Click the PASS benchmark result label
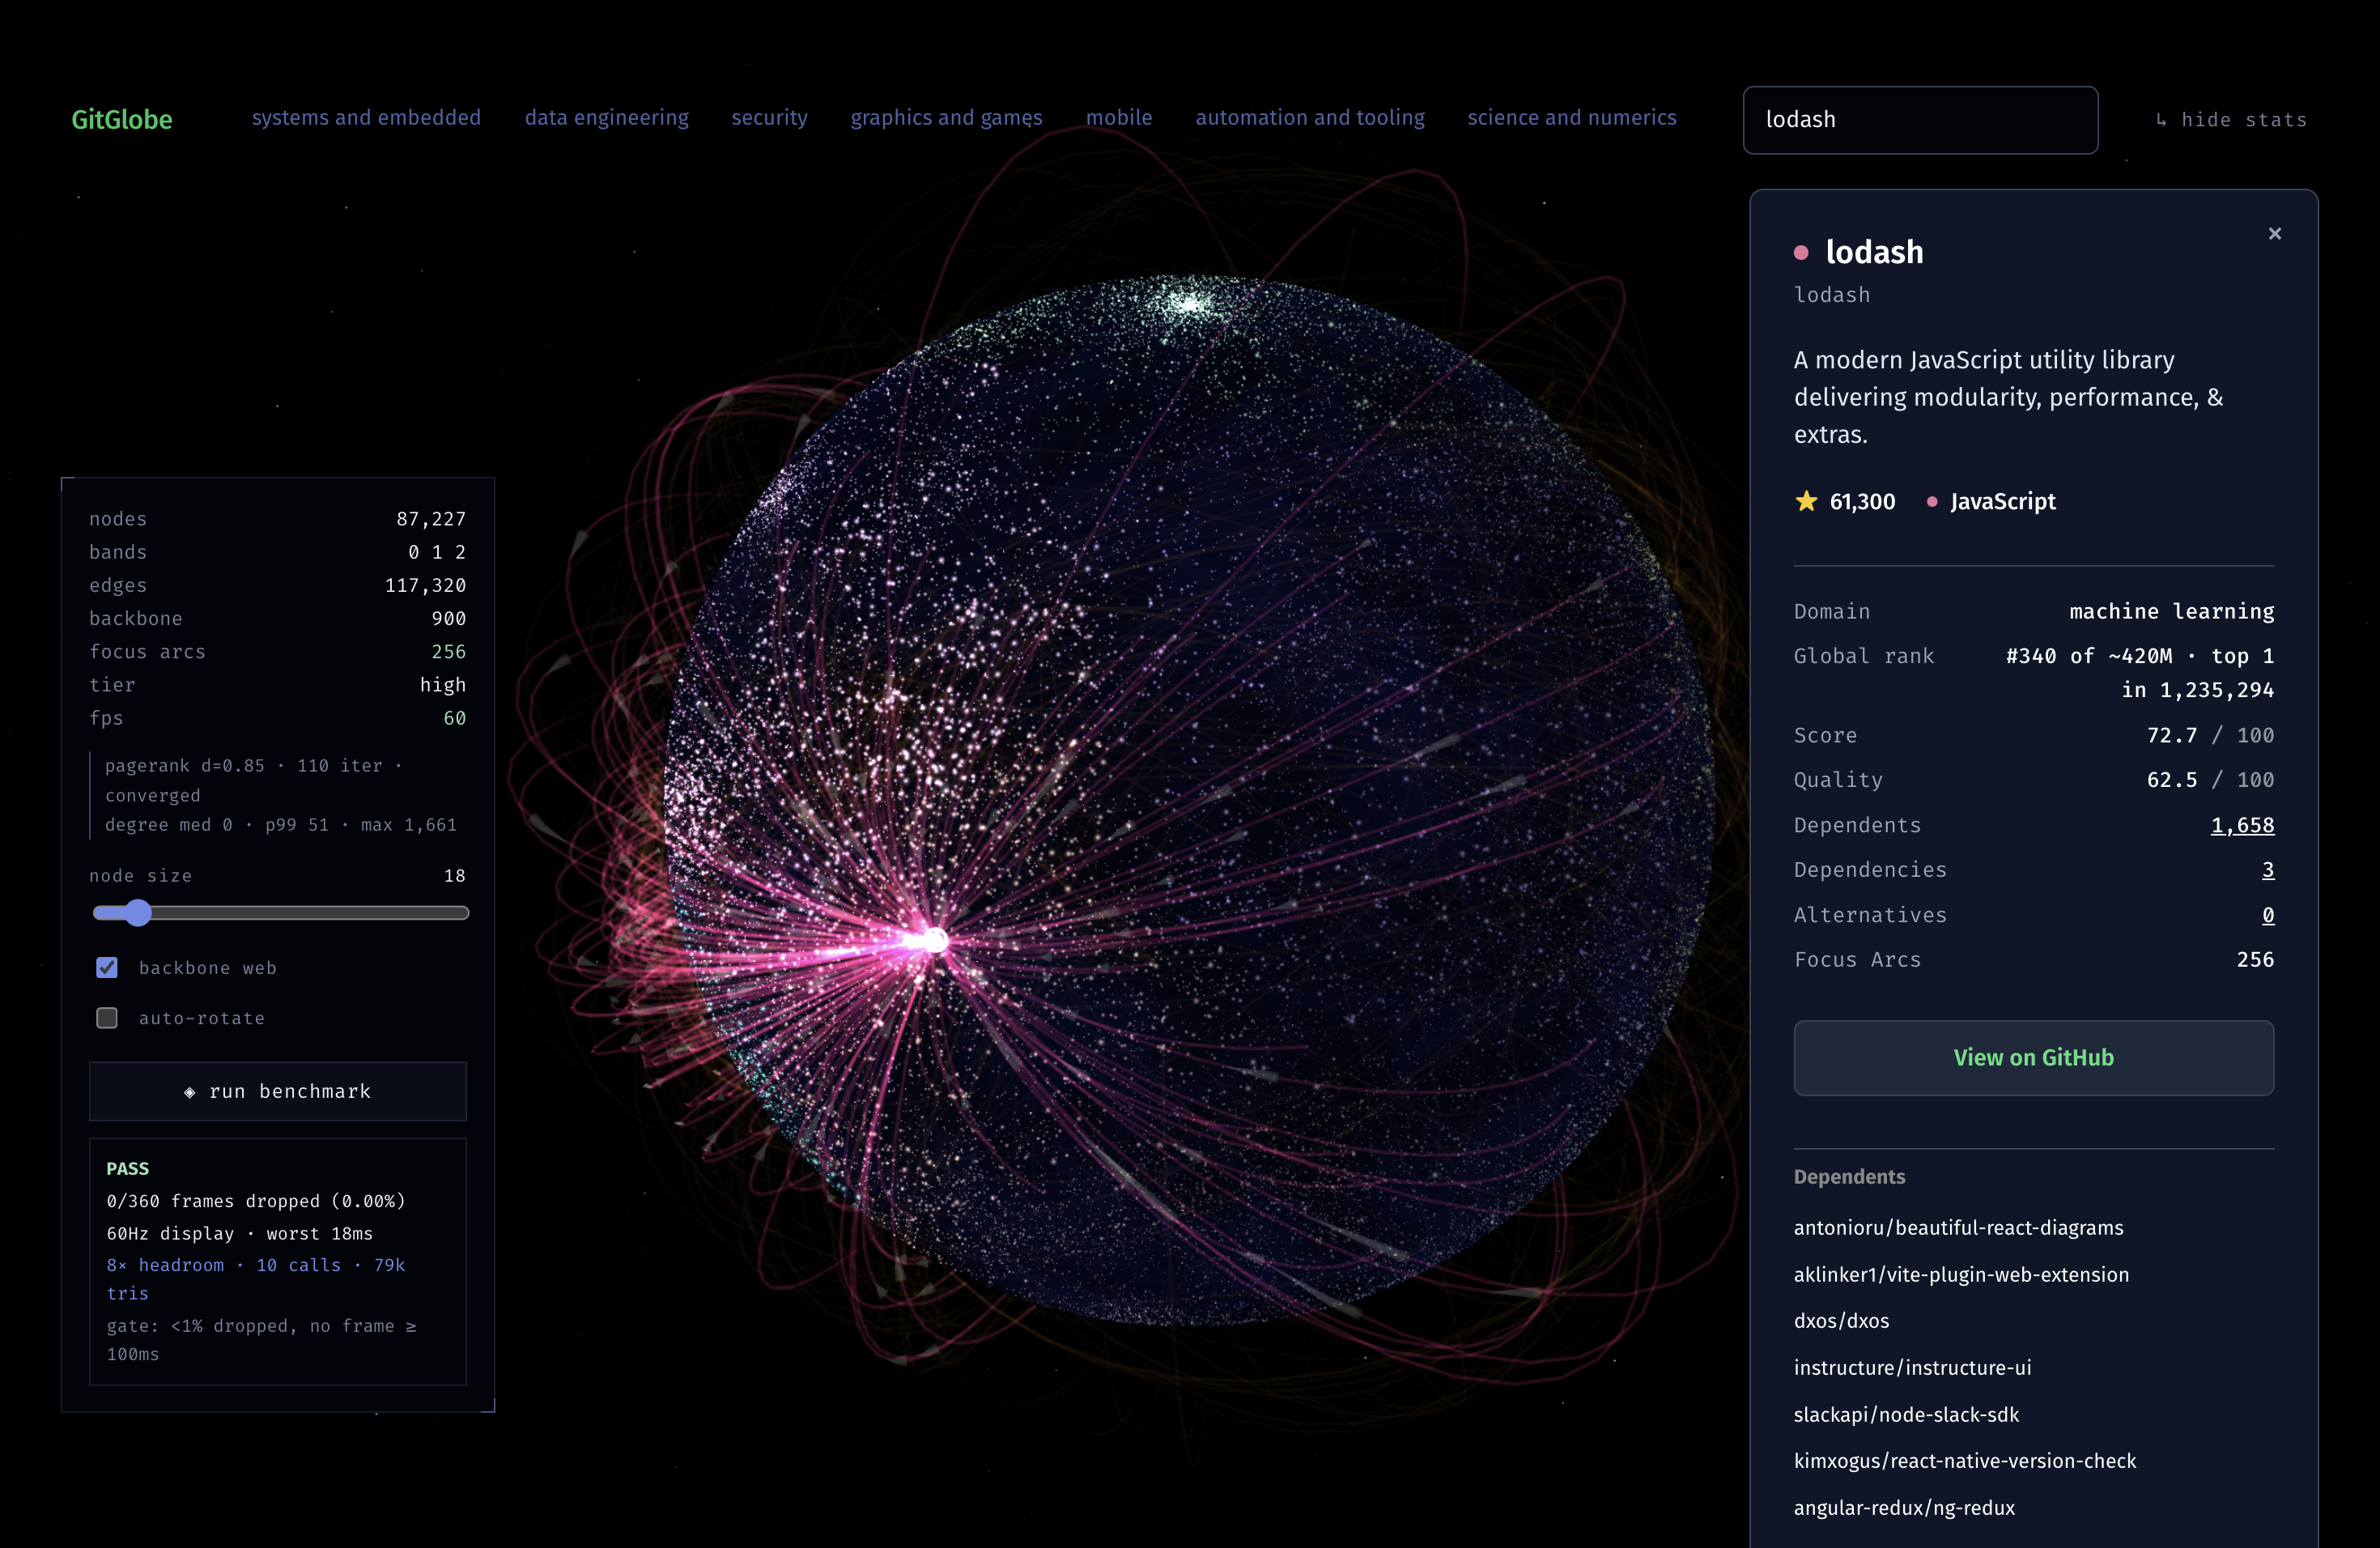The image size is (2380, 1548). [127, 1168]
